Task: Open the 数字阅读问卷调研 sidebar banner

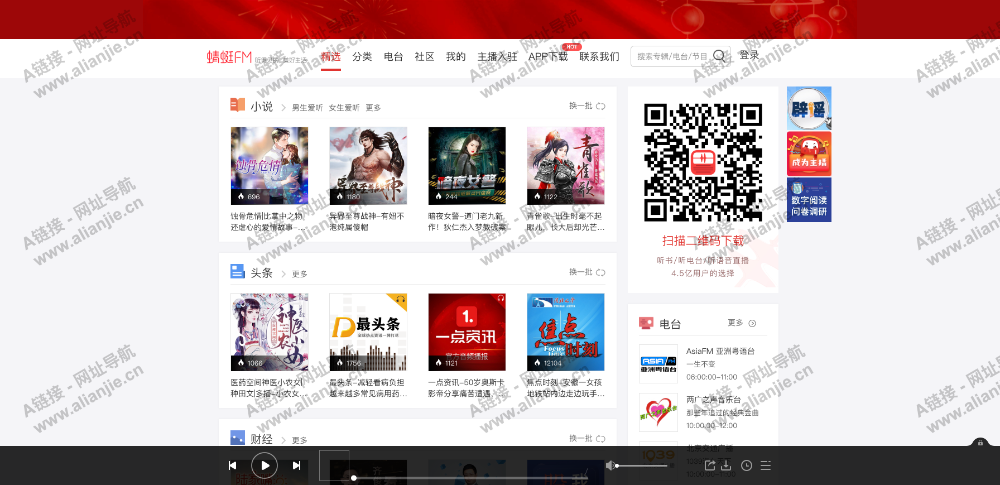Action: click(809, 200)
